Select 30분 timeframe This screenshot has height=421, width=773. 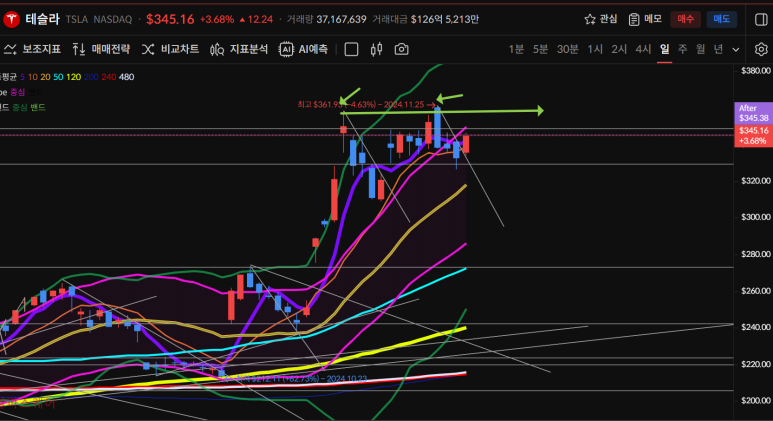pyautogui.click(x=567, y=49)
